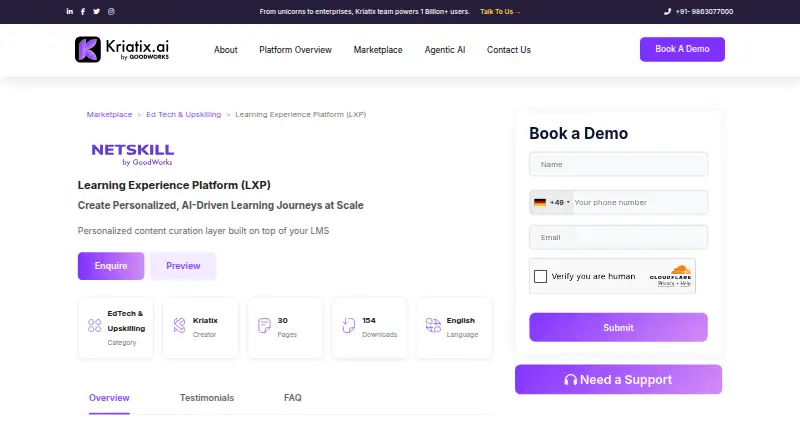Switch to the Overview tab
Screen dimensions: 800x440
109,398
